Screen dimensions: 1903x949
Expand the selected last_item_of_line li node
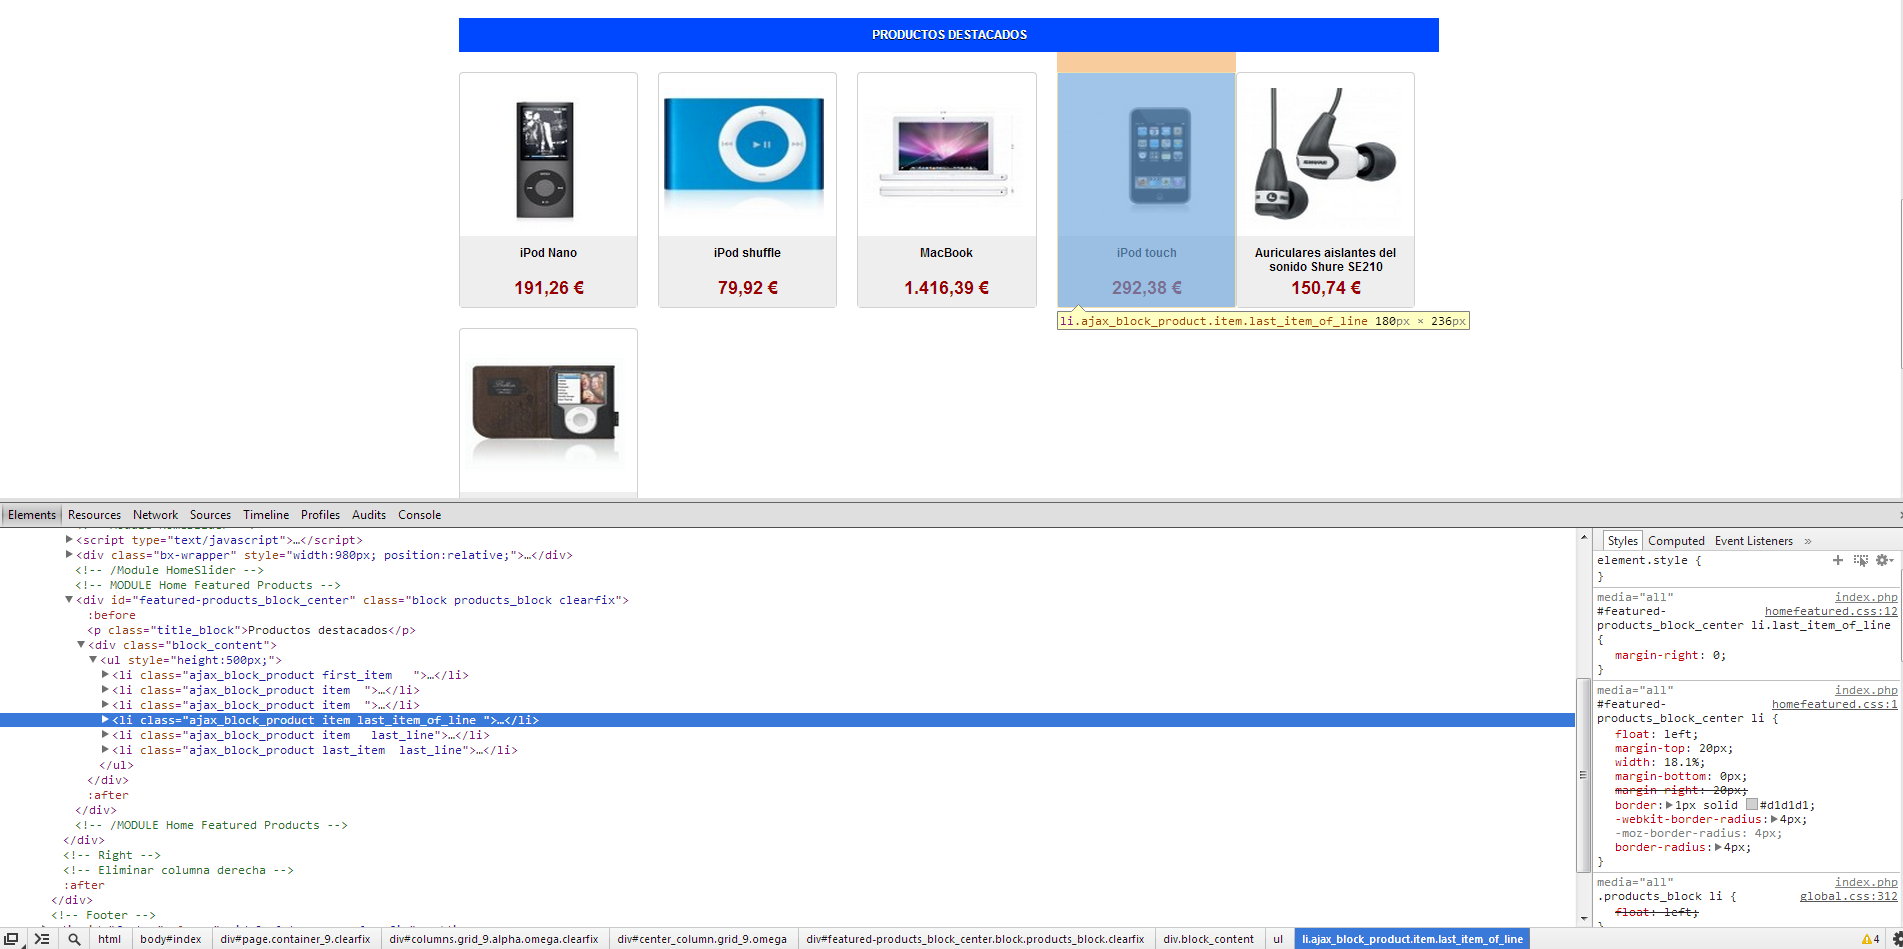tap(105, 720)
